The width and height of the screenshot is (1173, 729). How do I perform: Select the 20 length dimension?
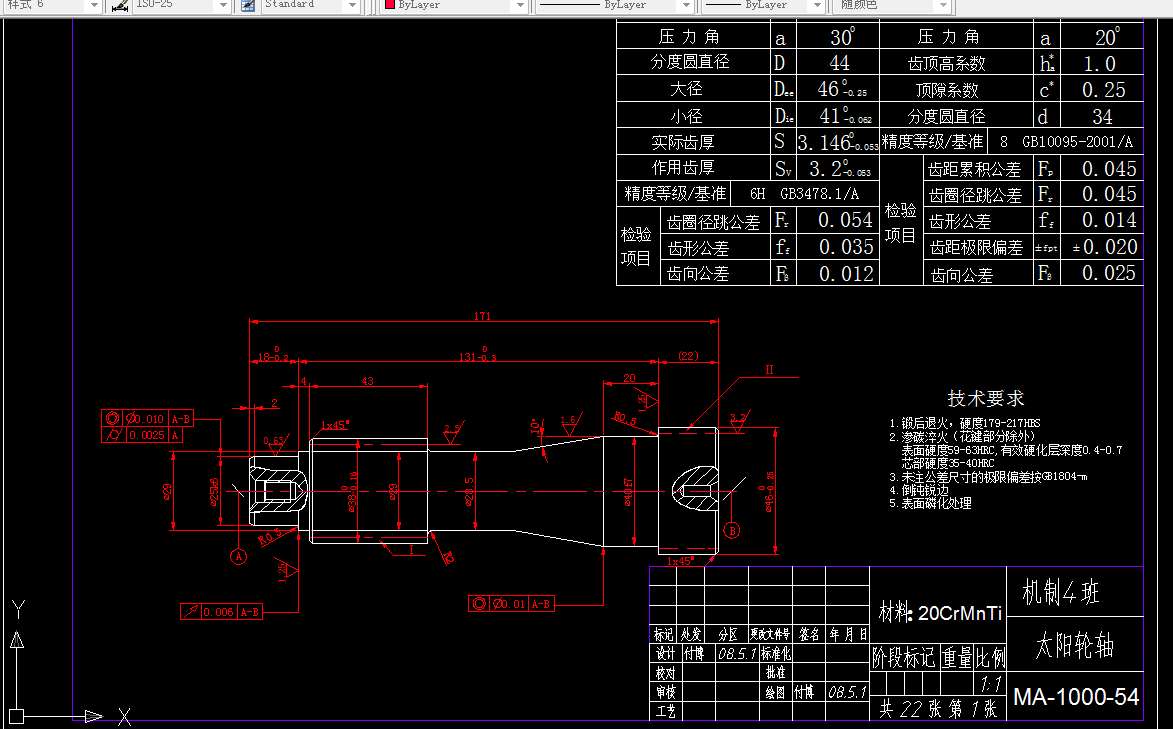point(629,378)
